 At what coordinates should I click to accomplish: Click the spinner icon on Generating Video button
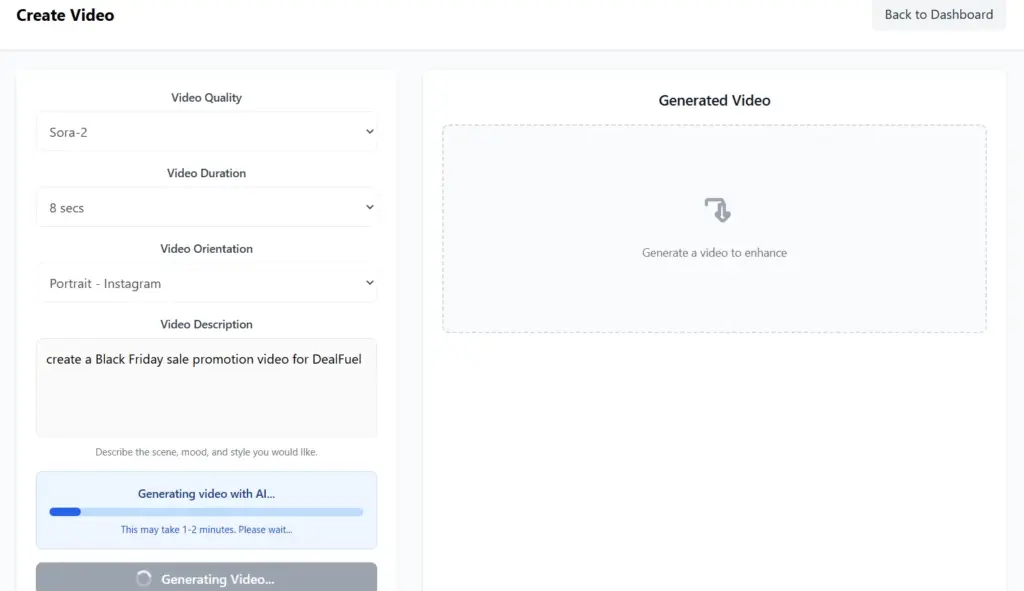[143, 579]
